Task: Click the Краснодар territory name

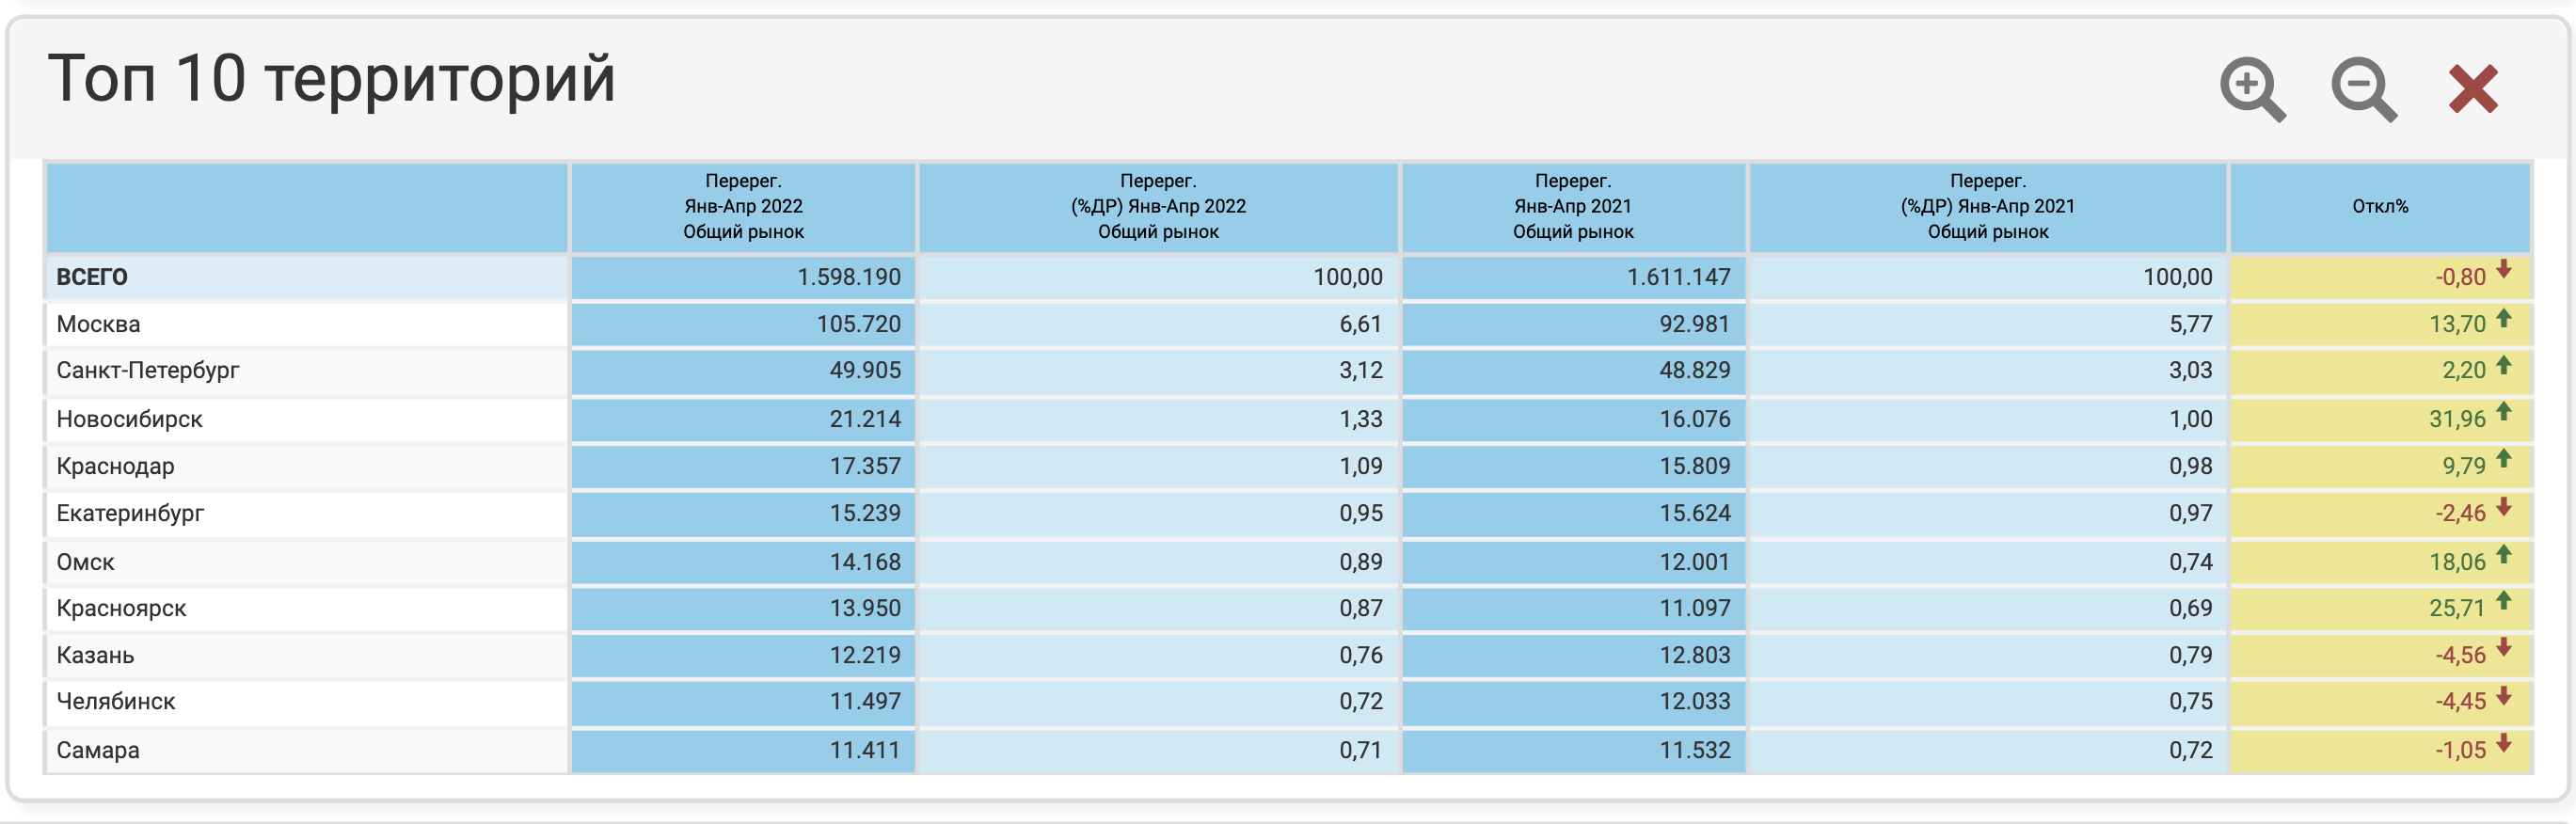Action: pyautogui.click(x=115, y=466)
